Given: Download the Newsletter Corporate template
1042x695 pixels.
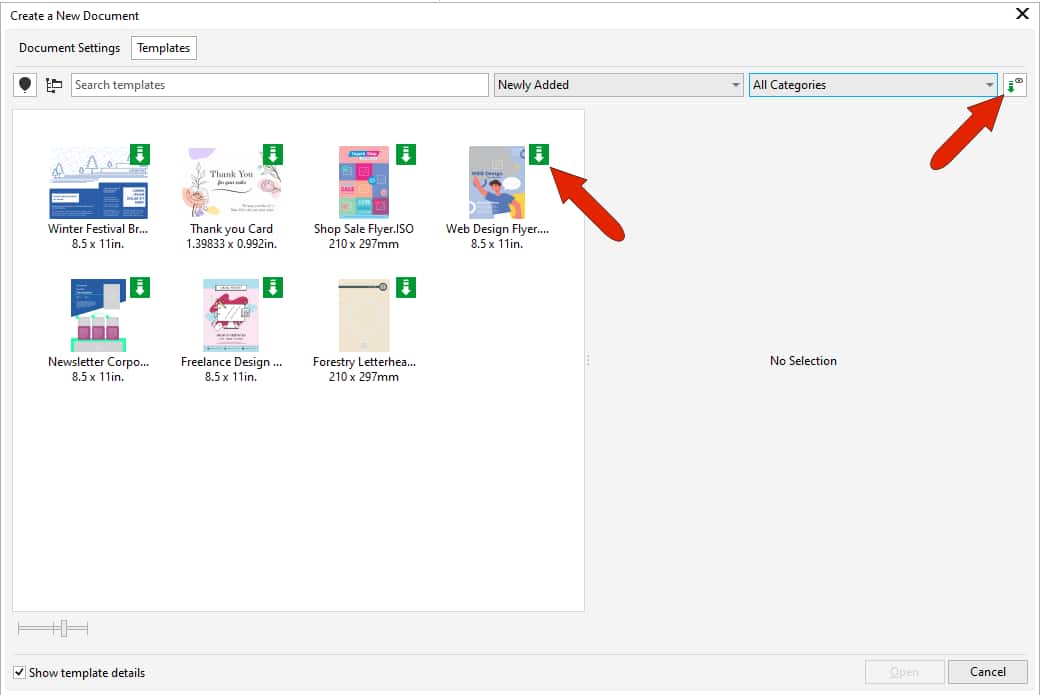Looking at the screenshot, I should (x=139, y=287).
